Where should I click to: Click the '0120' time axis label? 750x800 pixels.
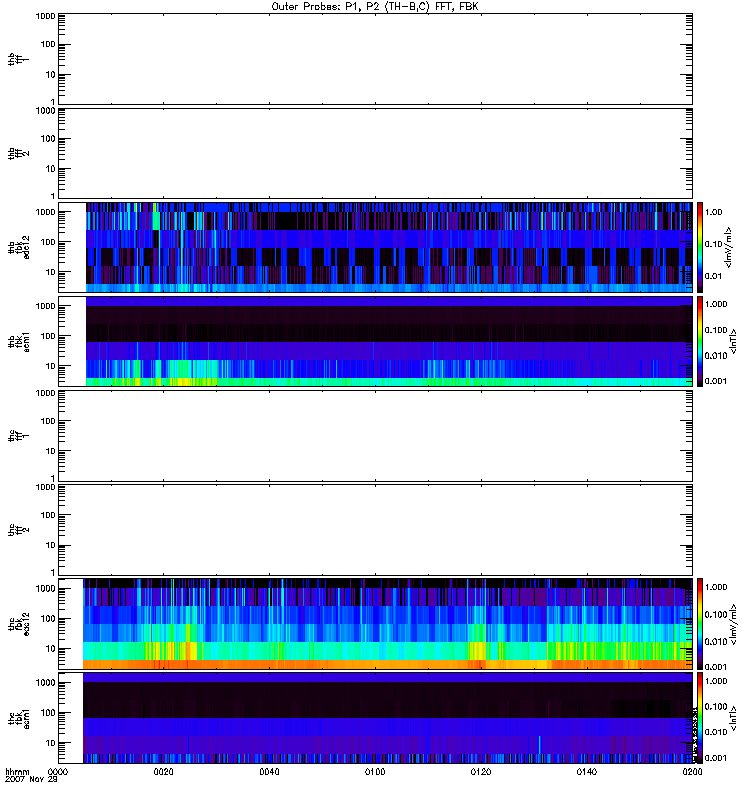tap(481, 771)
